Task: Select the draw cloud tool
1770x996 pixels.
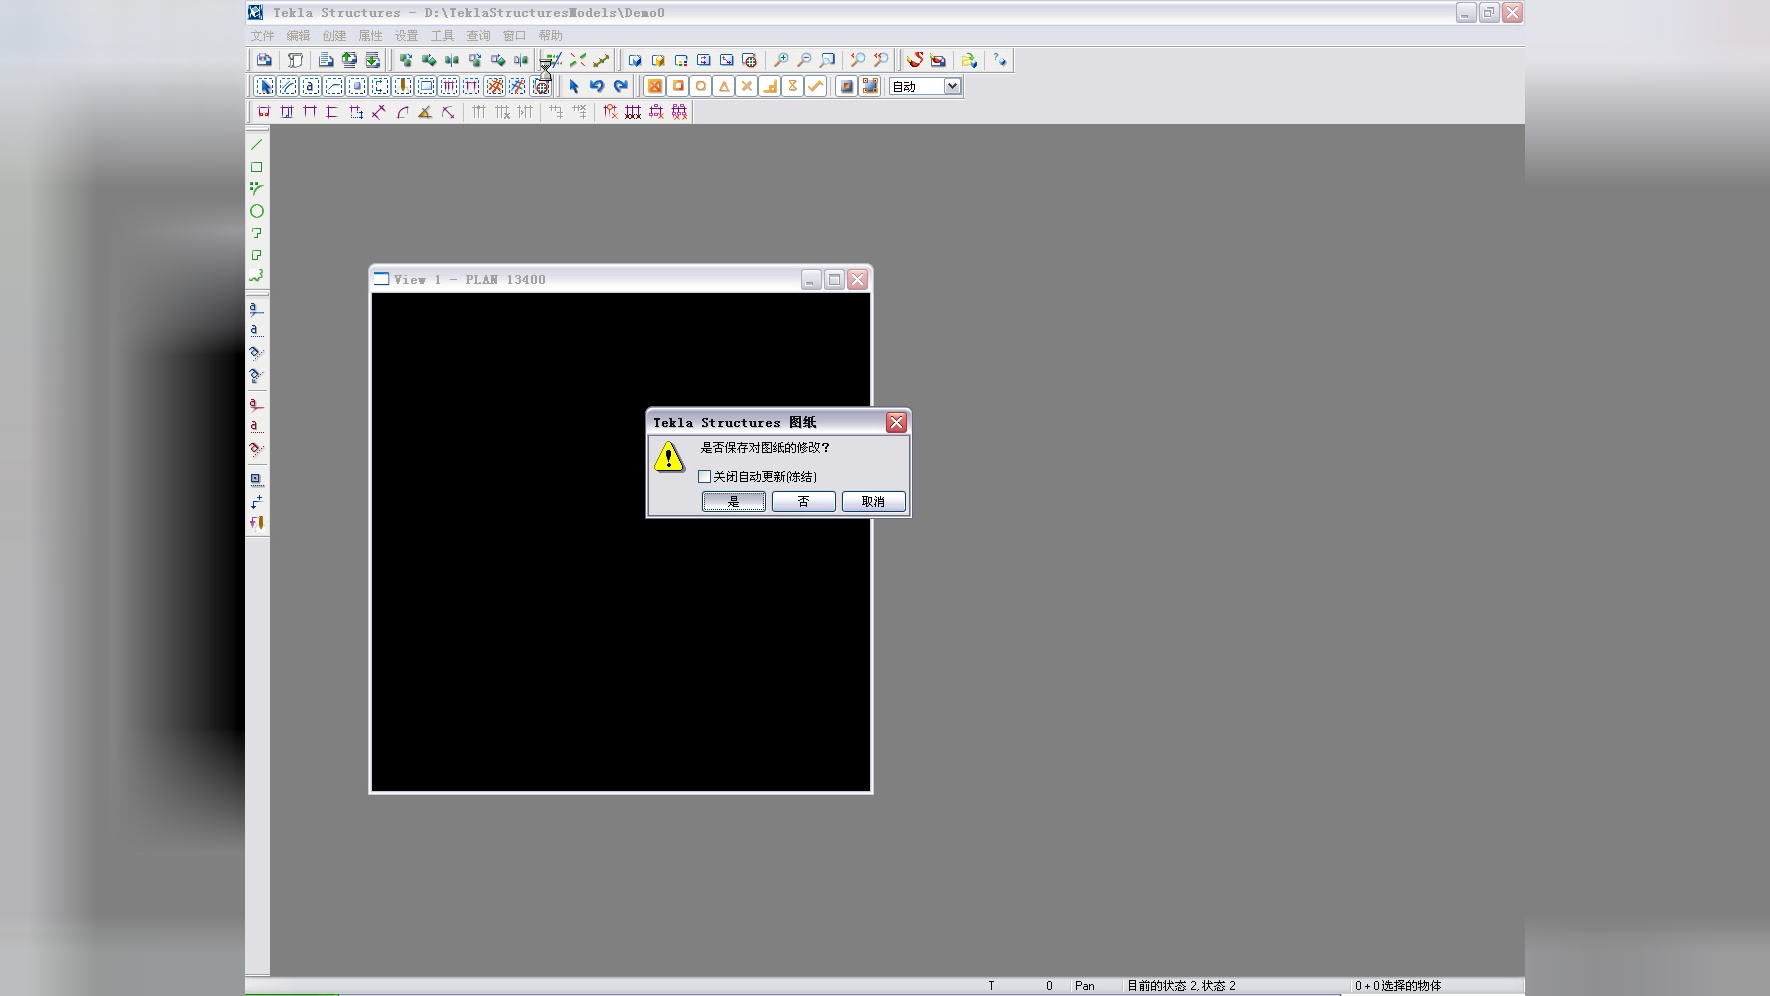Action: click(x=257, y=277)
